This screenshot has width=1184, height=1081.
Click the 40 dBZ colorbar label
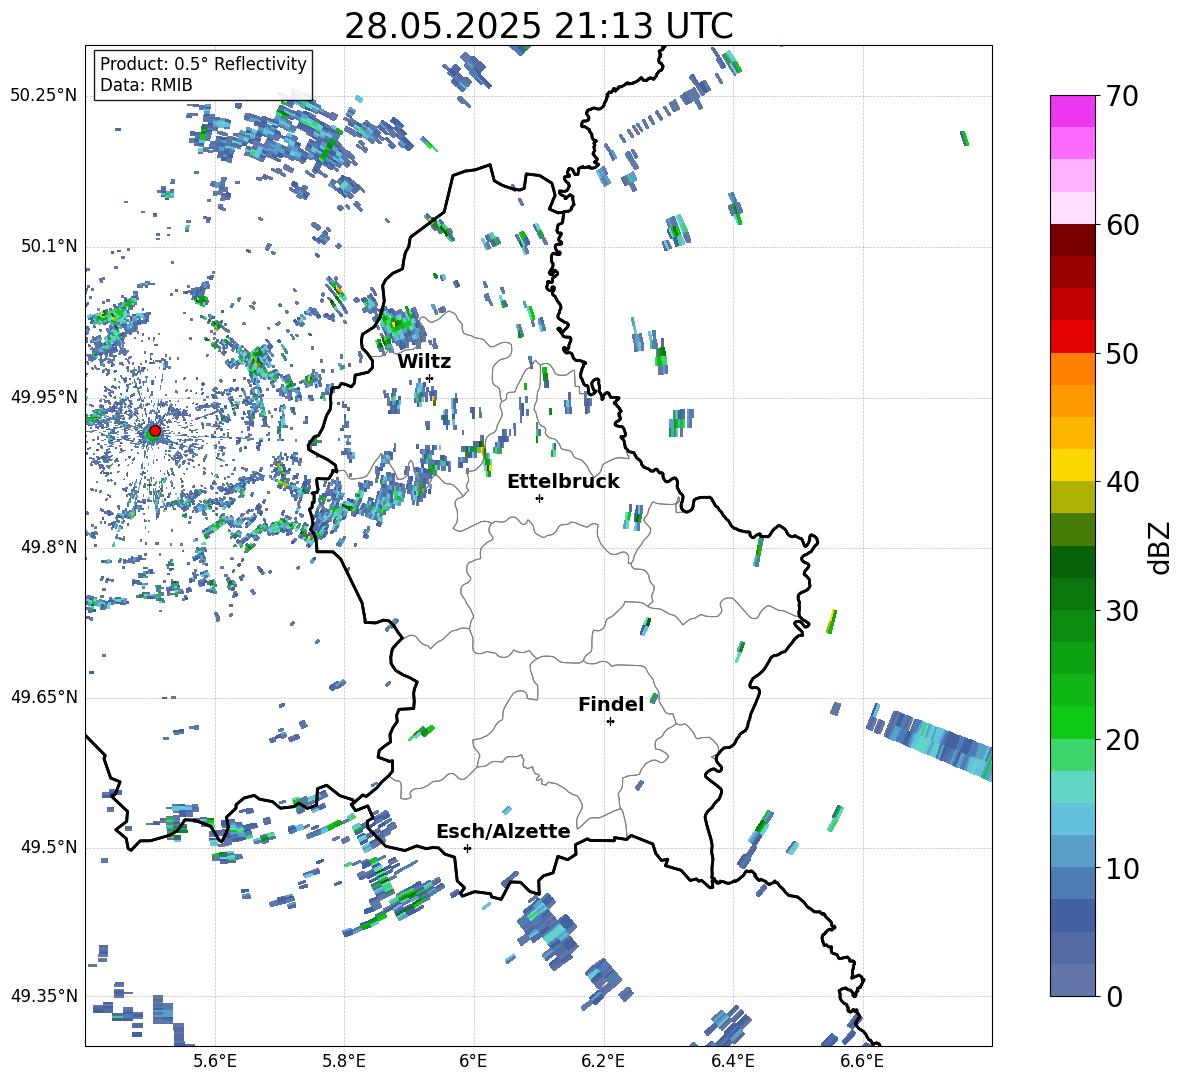point(1121,482)
